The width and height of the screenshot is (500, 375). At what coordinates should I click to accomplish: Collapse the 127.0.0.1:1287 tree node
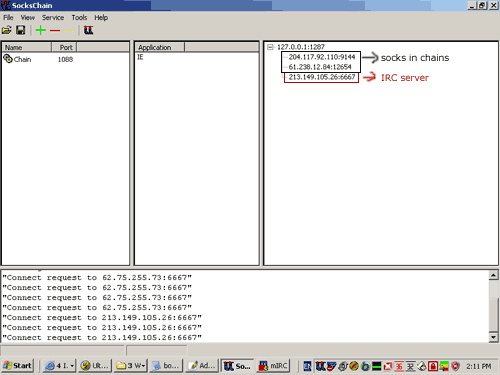pyautogui.click(x=270, y=47)
